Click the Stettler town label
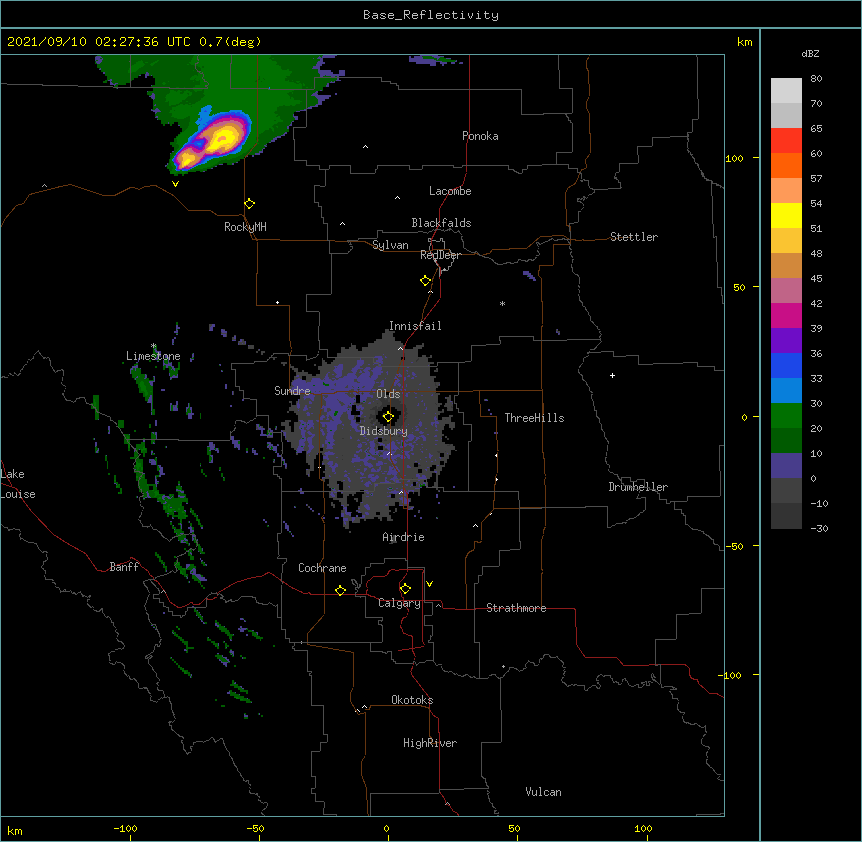The height and width of the screenshot is (842, 862). point(634,237)
